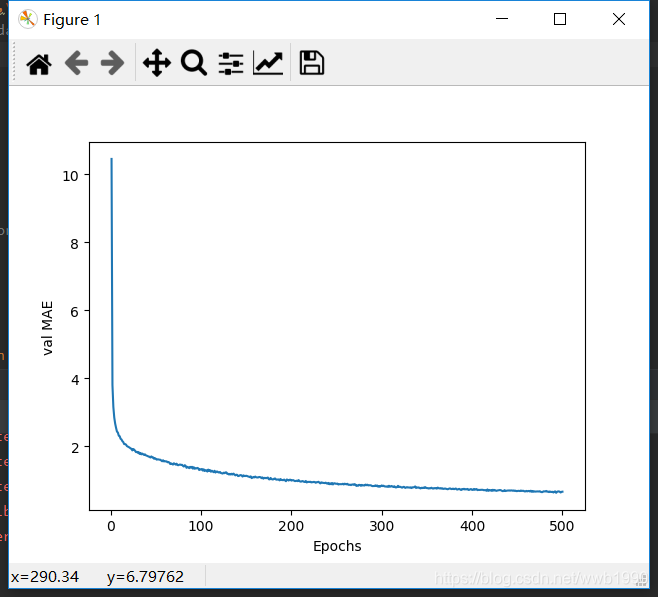Click the x-axis tick label 300
This screenshot has width=658, height=597.
click(381, 526)
